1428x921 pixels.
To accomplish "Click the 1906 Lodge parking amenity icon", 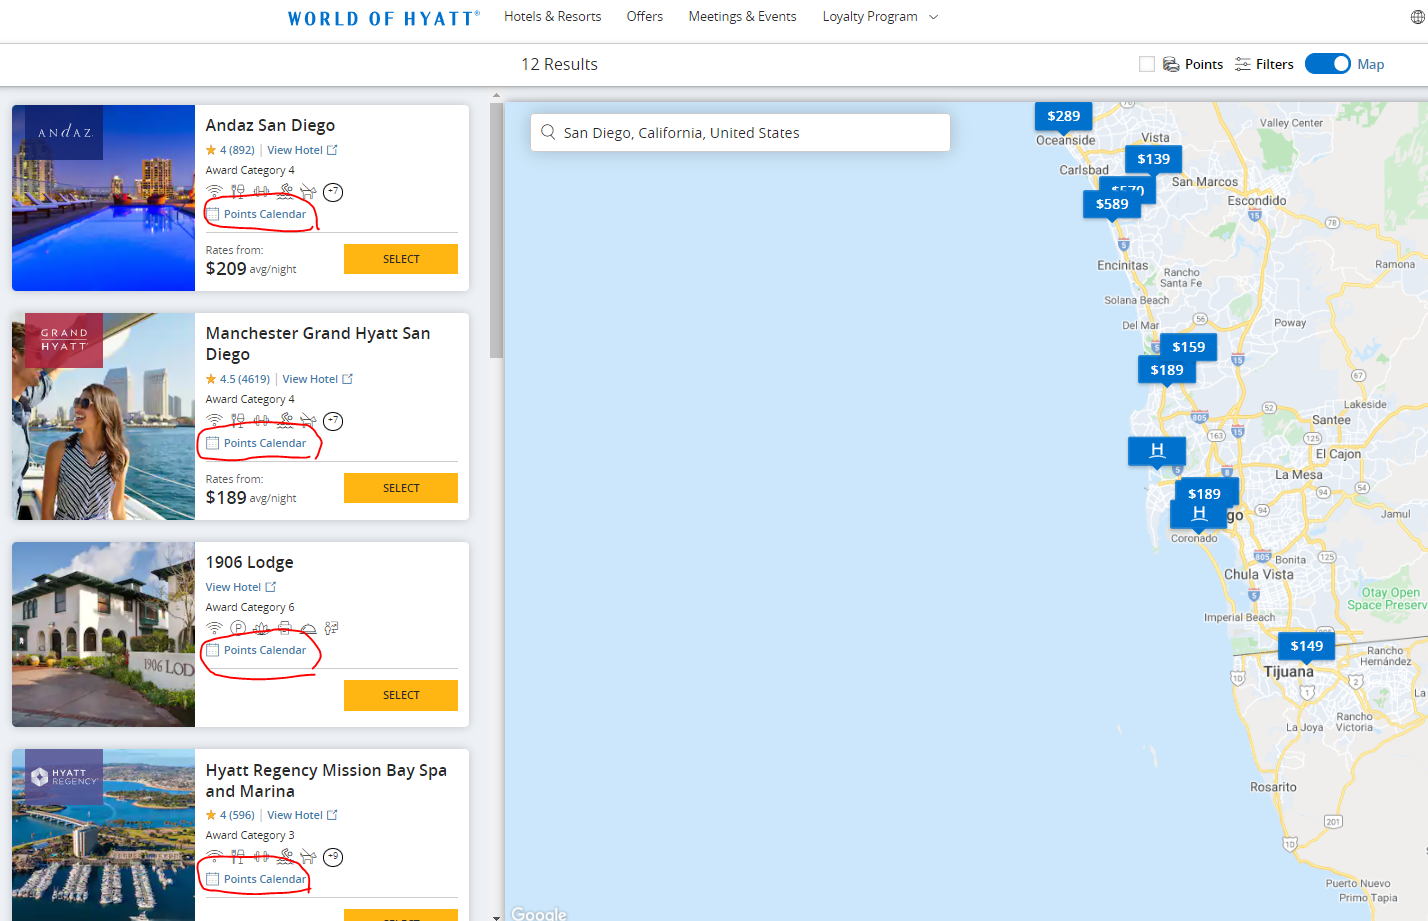I will point(238,628).
